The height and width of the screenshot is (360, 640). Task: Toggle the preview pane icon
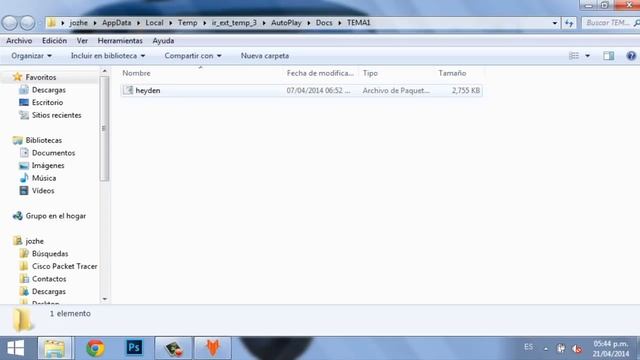609,56
